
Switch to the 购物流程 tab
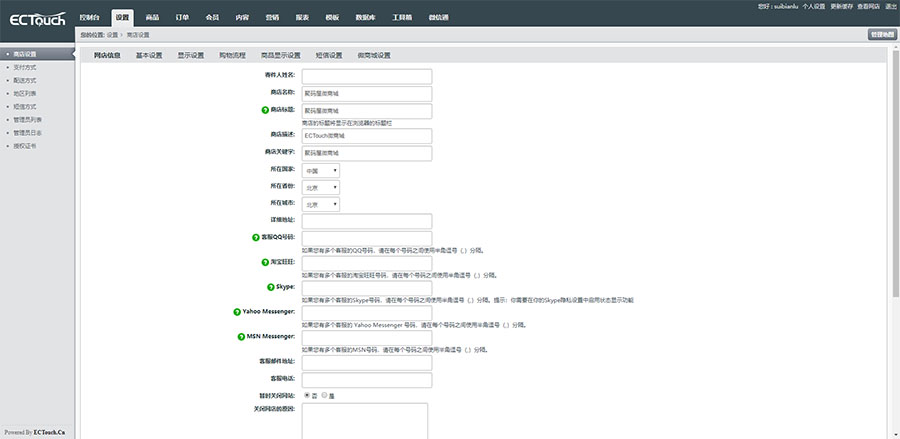point(232,56)
